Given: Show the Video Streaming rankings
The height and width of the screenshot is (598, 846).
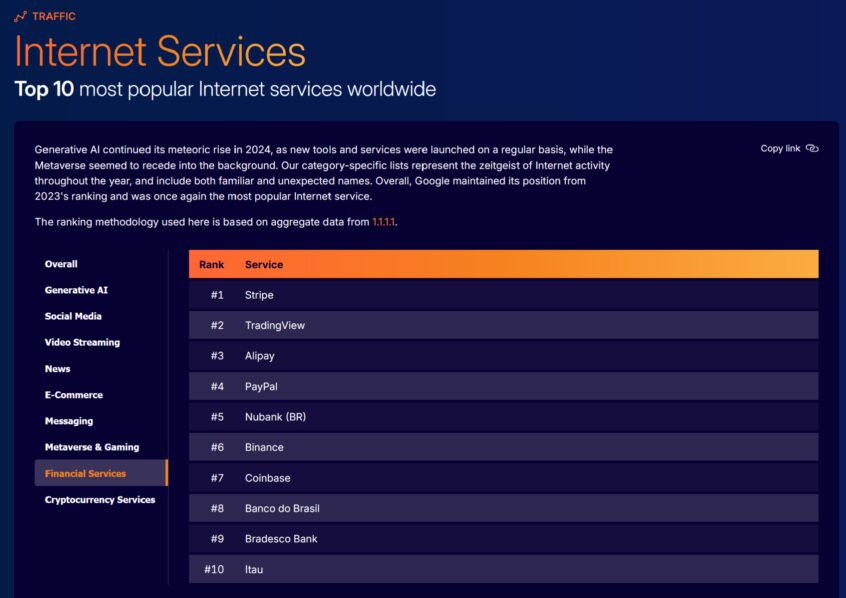Looking at the screenshot, I should [82, 342].
